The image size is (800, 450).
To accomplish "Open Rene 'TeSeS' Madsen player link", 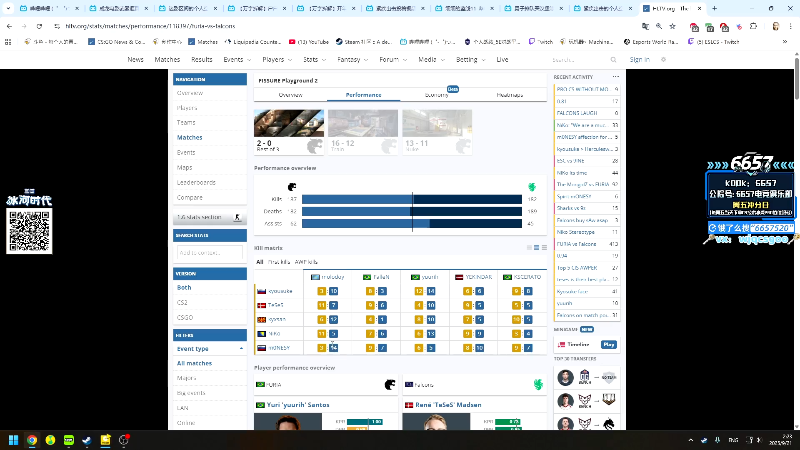I will pyautogui.click(x=448, y=405).
